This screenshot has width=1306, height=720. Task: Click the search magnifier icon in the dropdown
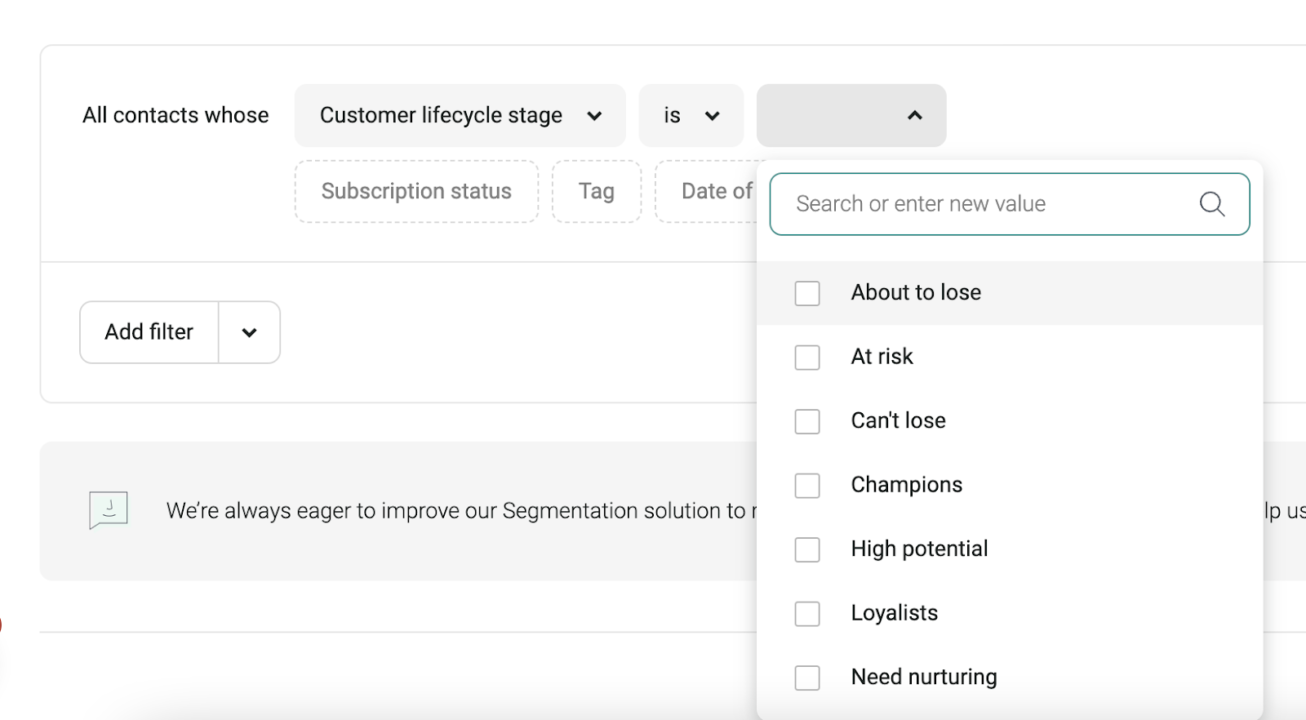(x=1212, y=204)
